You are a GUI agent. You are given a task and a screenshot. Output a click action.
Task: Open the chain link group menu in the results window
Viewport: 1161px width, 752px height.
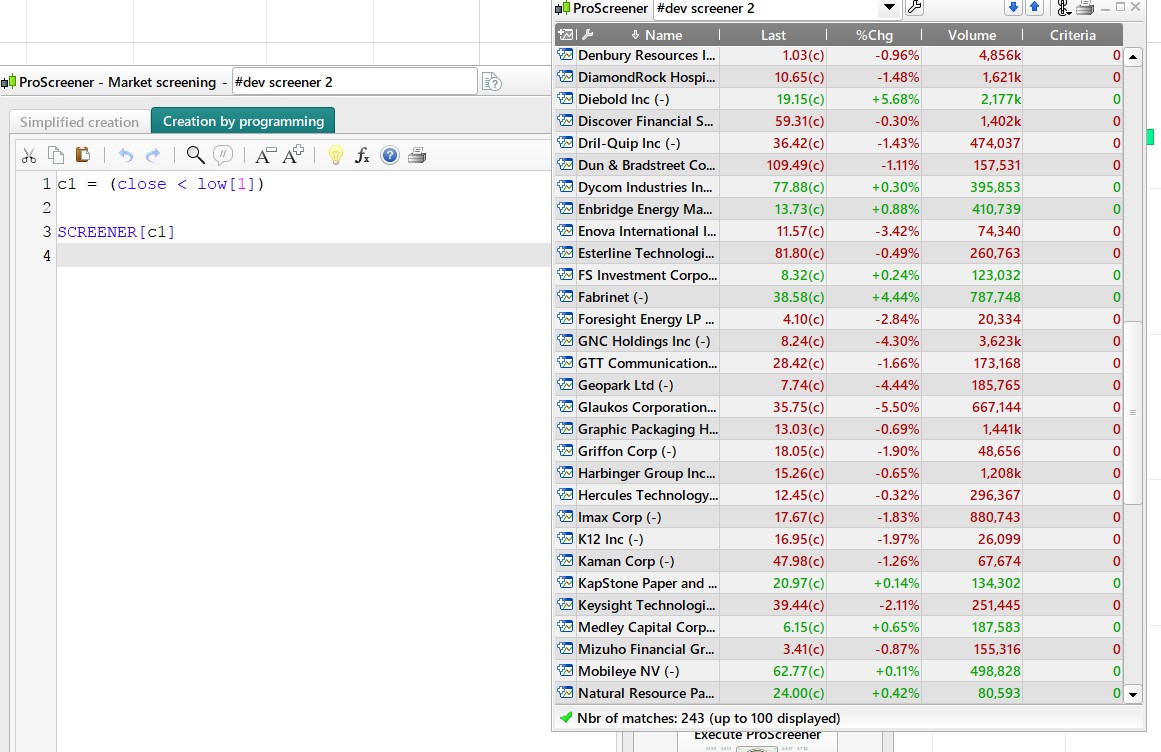(1064, 8)
